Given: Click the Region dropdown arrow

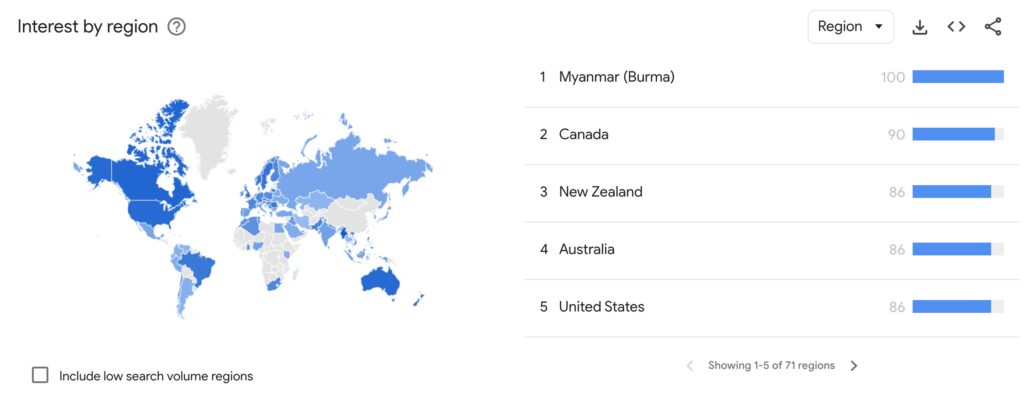Looking at the screenshot, I should pos(878,27).
